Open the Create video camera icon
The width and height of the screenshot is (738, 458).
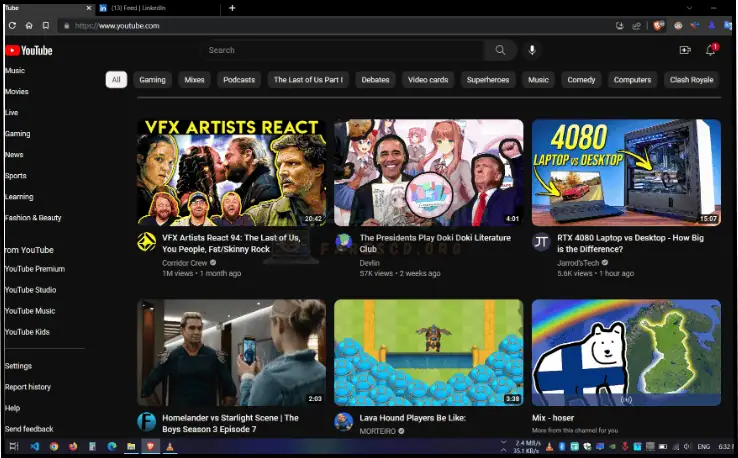(x=685, y=50)
